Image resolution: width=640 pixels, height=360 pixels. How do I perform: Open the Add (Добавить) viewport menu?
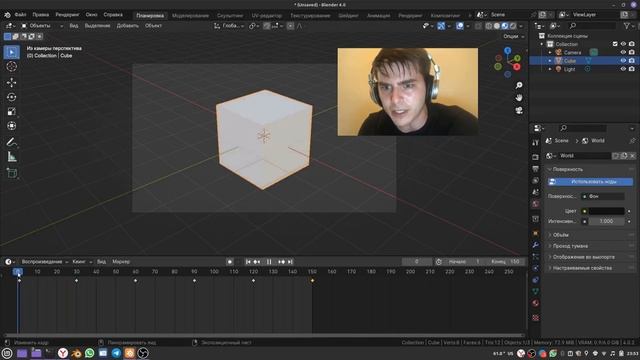[x=127, y=26]
